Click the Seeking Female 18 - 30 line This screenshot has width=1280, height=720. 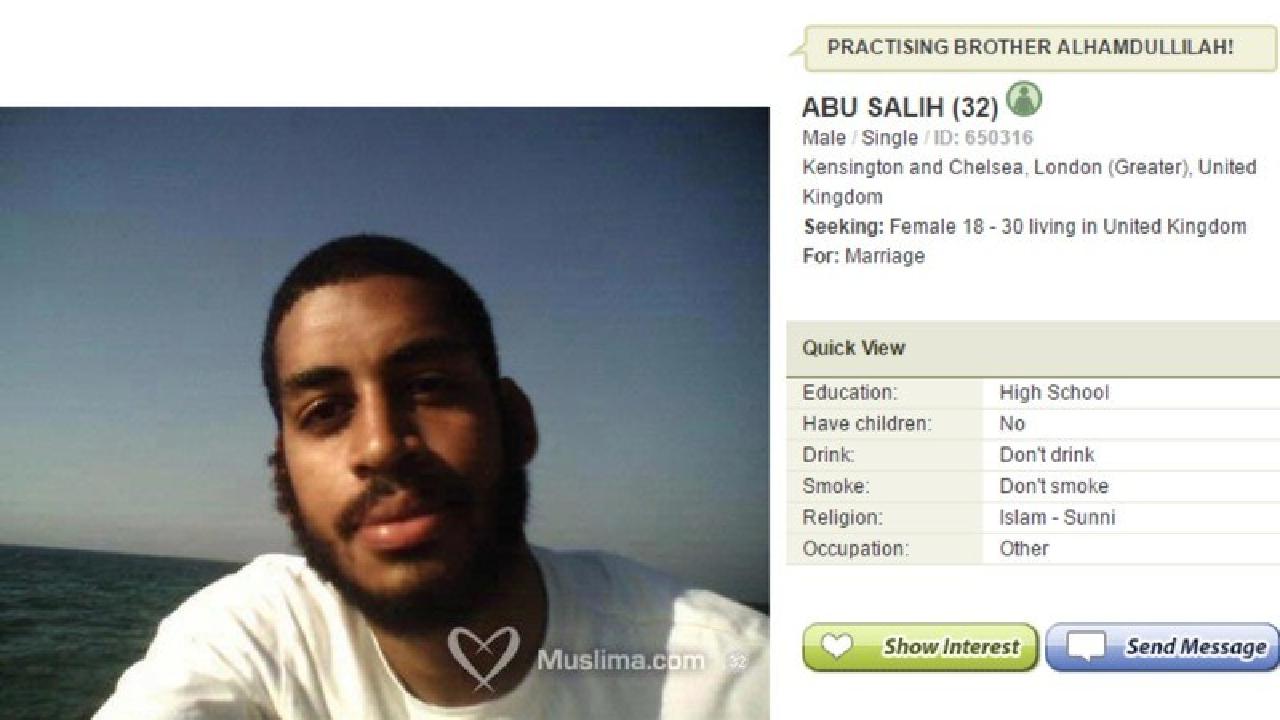click(x=1025, y=227)
